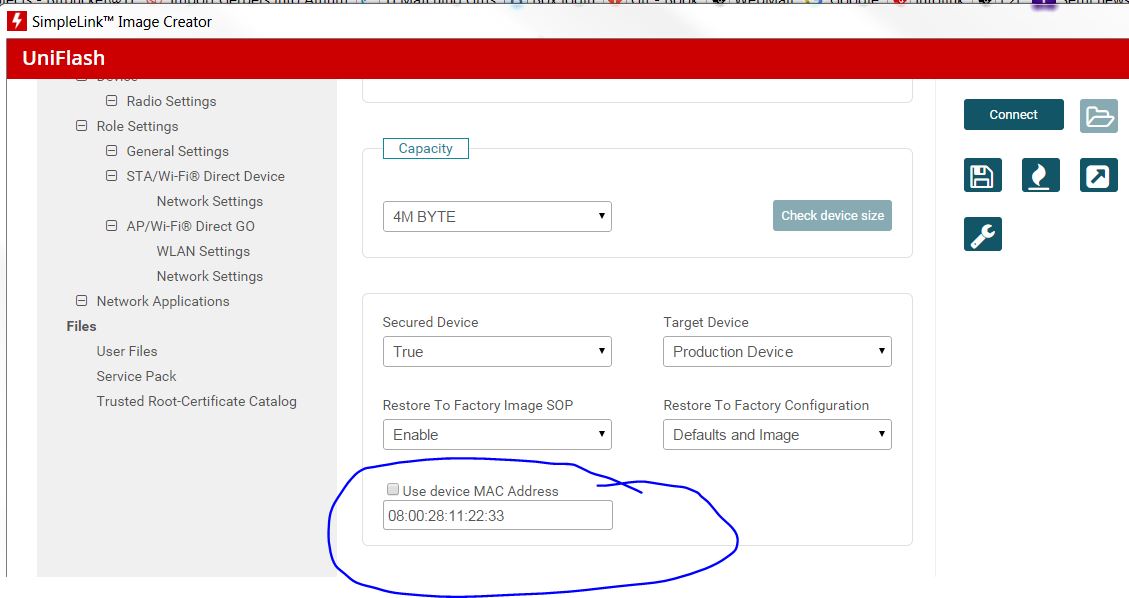Viewport: 1129px width, 598px height.
Task: Open the 4M BYTE capacity dropdown
Action: point(497,217)
